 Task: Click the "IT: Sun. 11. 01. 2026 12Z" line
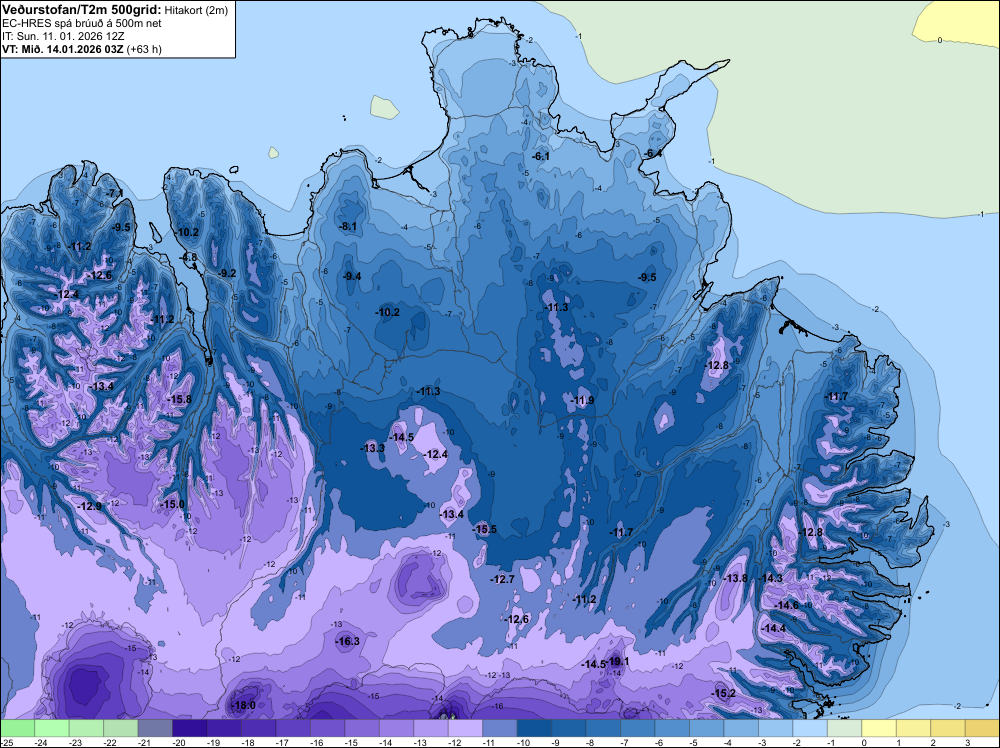[64, 36]
